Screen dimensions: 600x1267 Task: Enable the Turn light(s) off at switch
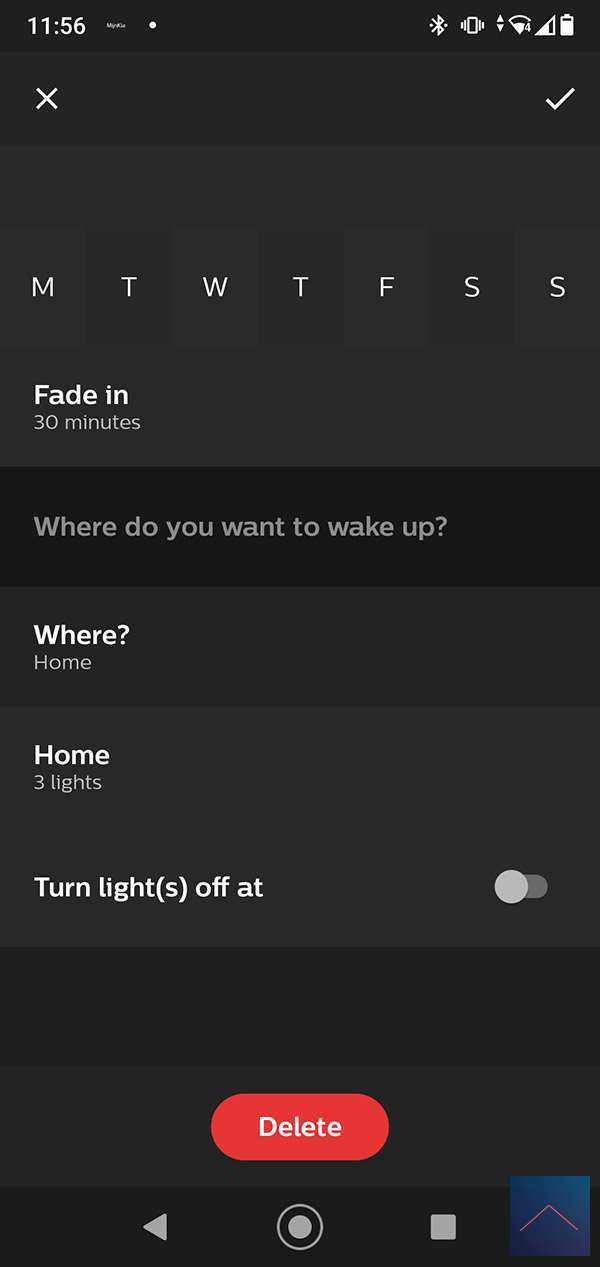click(x=521, y=887)
